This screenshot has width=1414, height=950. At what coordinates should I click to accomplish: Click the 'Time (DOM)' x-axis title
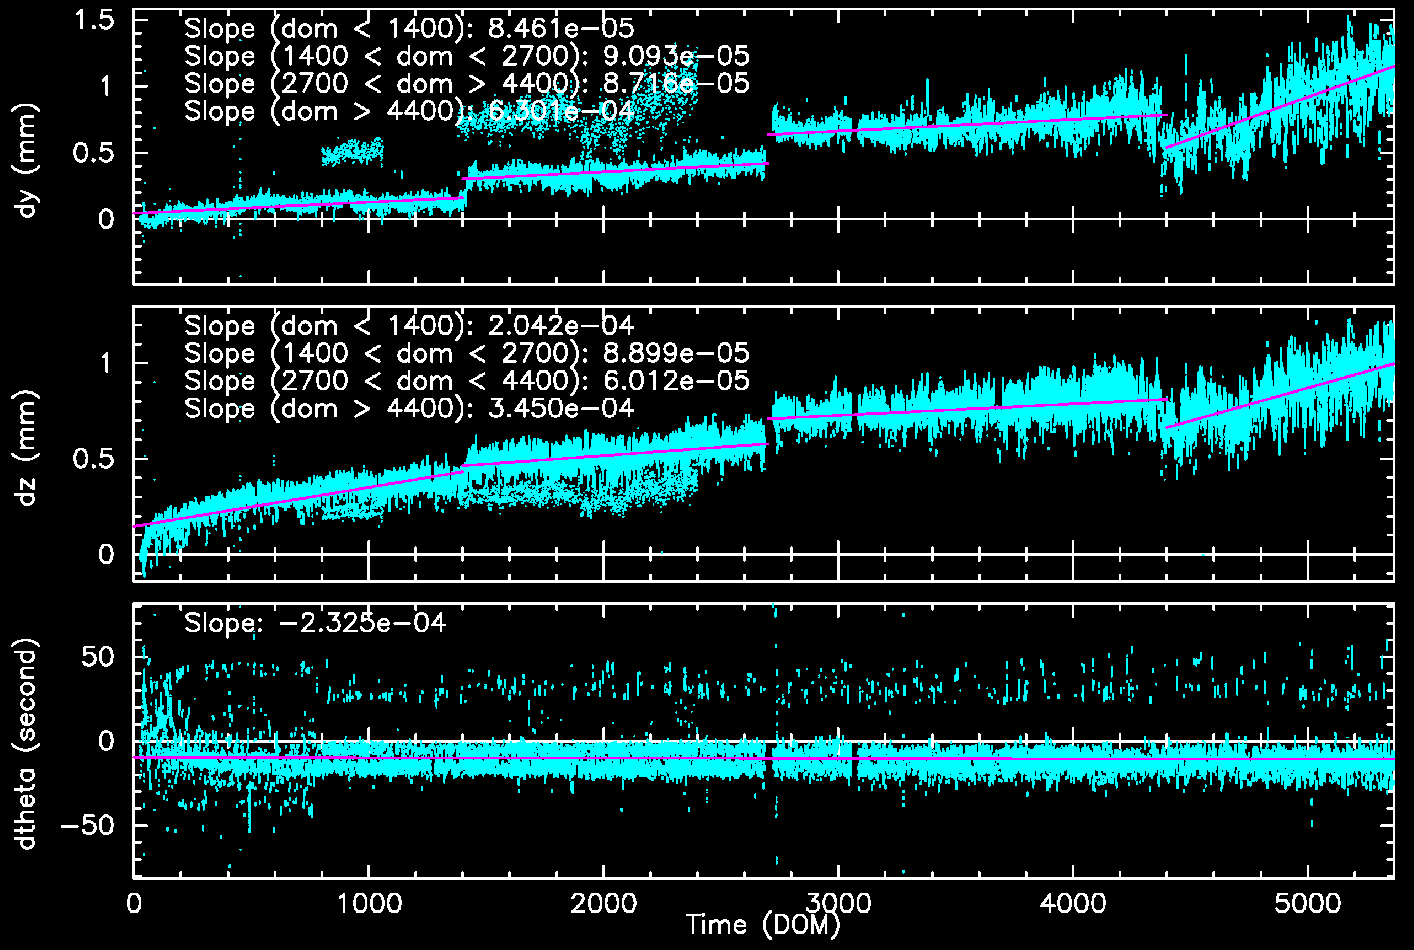[x=763, y=925]
